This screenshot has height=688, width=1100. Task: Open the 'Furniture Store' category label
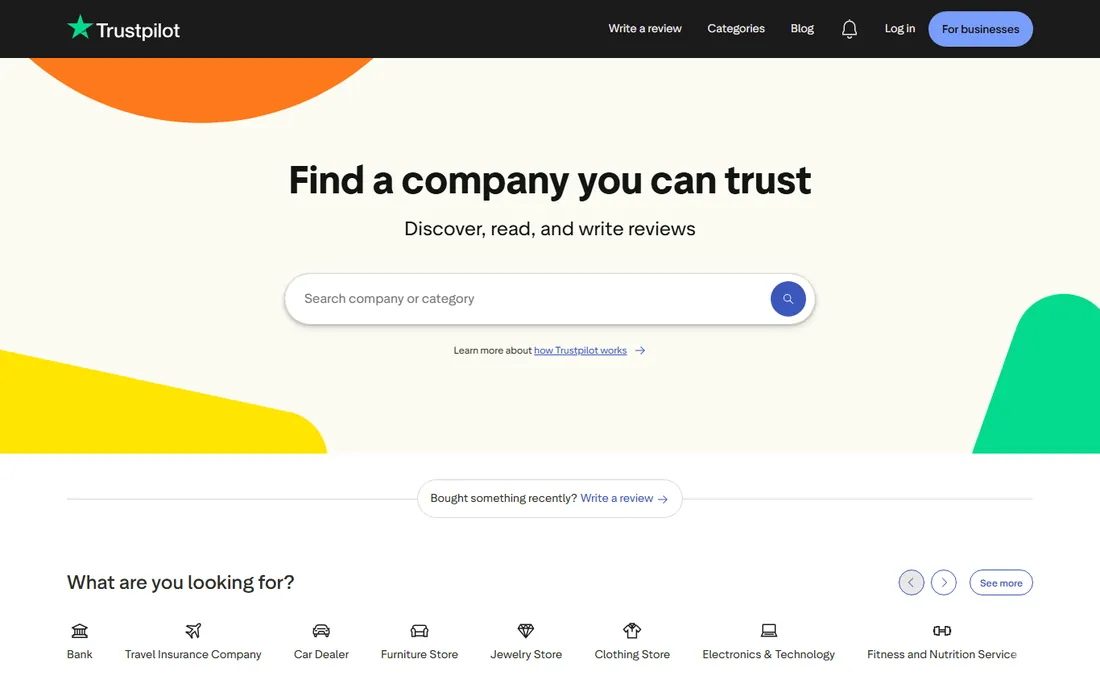point(420,654)
